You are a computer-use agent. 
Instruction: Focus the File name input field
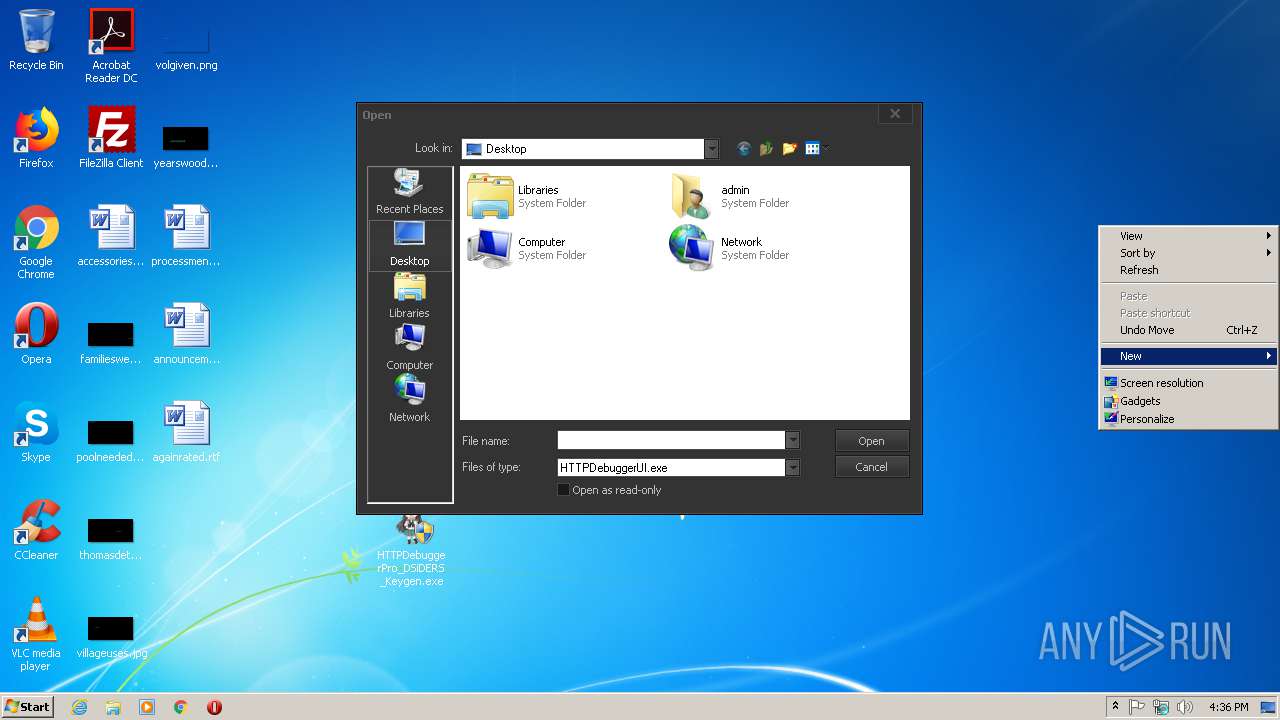coord(671,441)
